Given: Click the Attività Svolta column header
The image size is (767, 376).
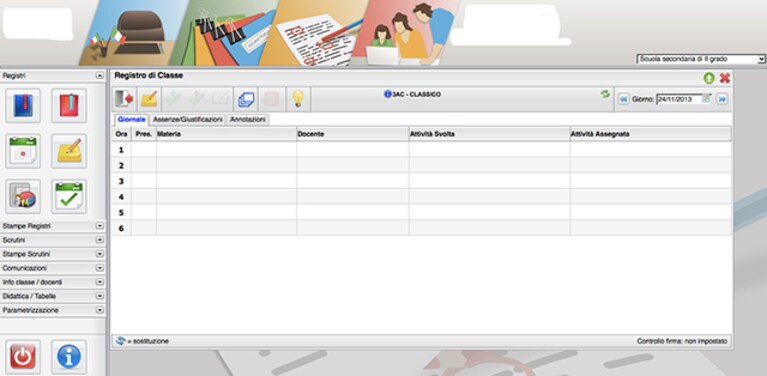Looking at the screenshot, I should click(489, 134).
